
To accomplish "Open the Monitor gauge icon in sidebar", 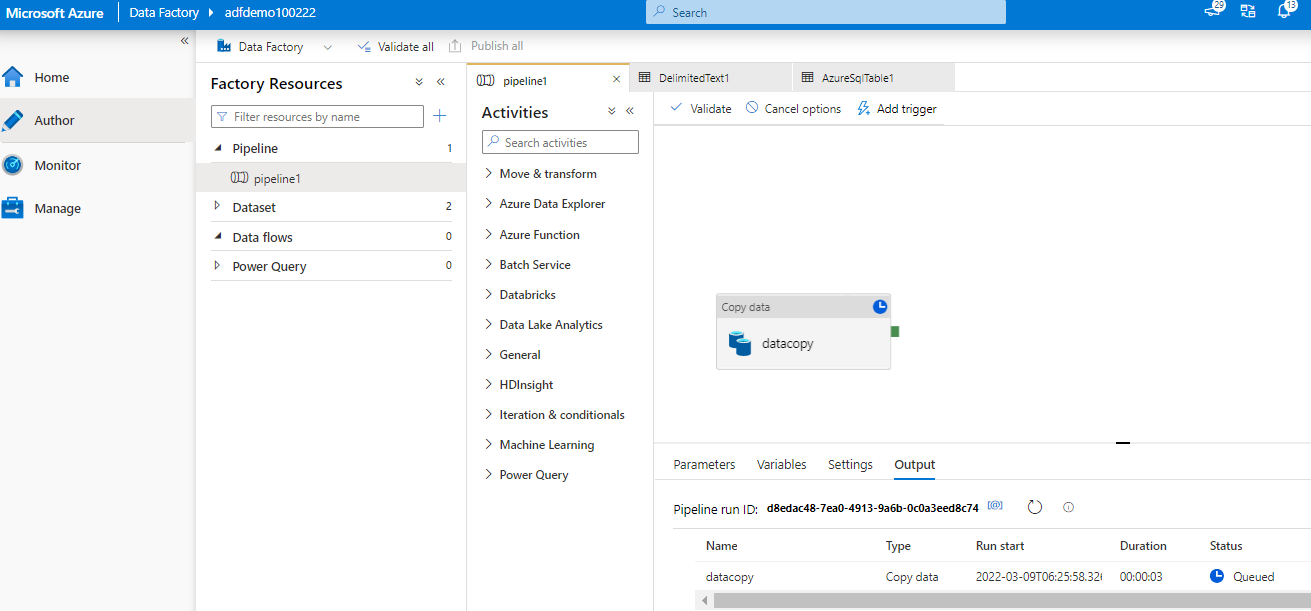I will point(13,165).
